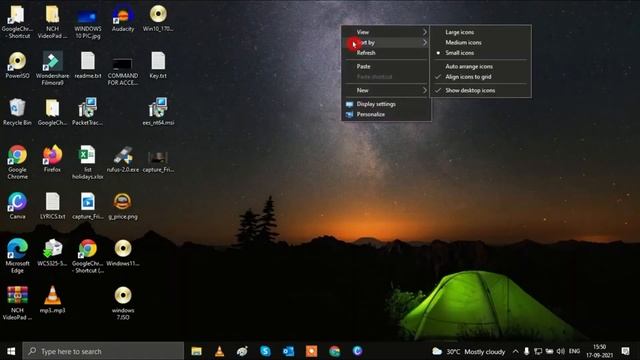
Task: Select the rufus-2.0.exe icon
Action: [x=123, y=159]
